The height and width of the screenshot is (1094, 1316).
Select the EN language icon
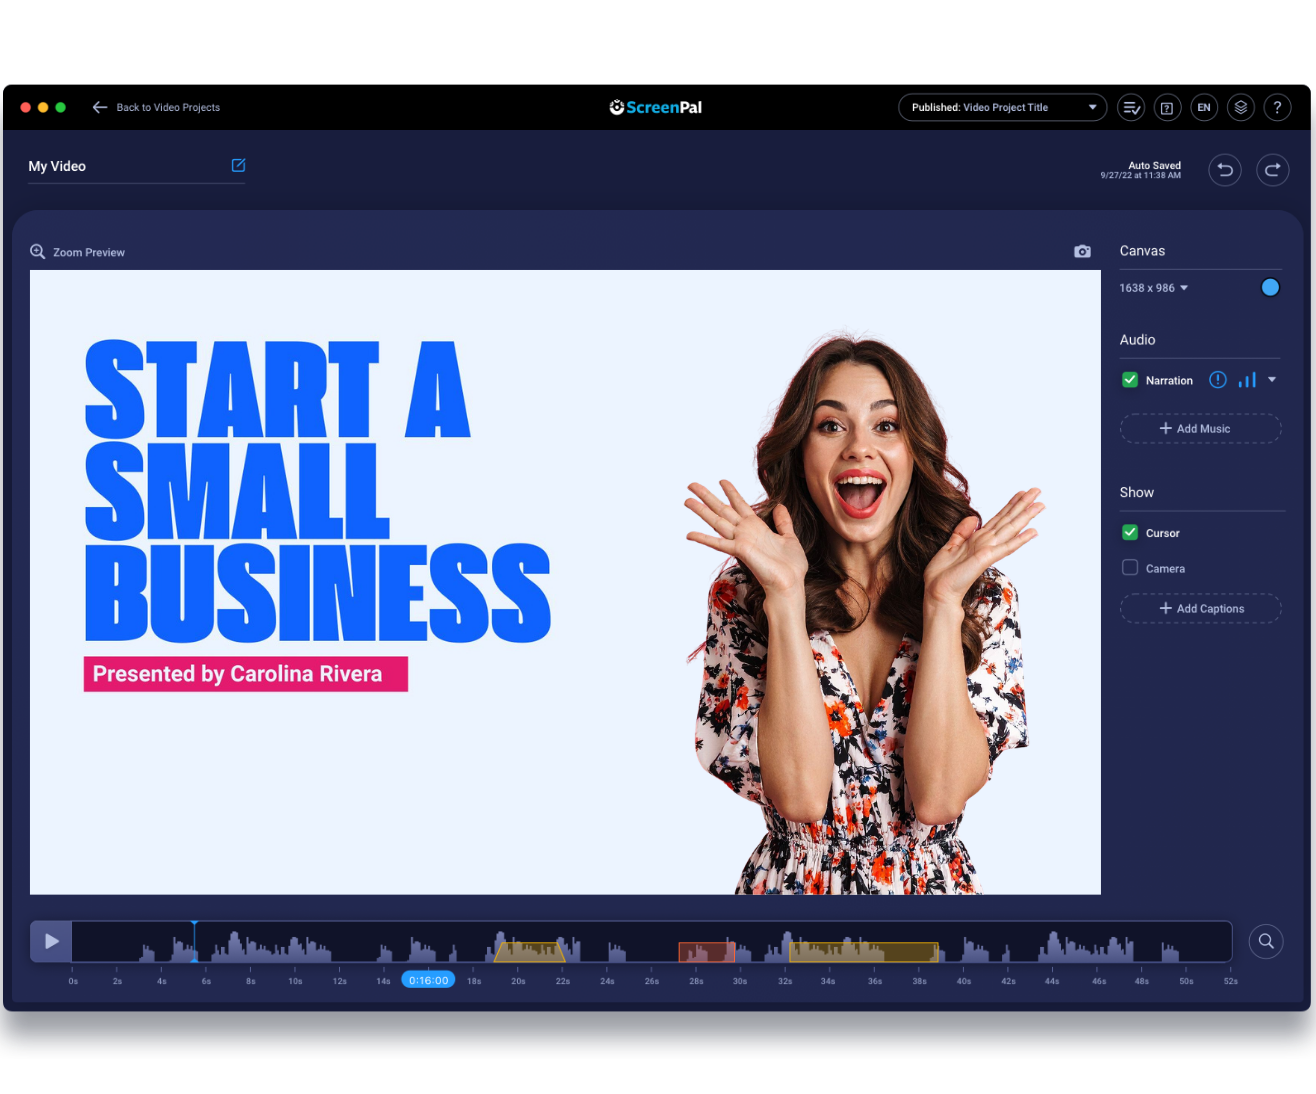click(1203, 107)
